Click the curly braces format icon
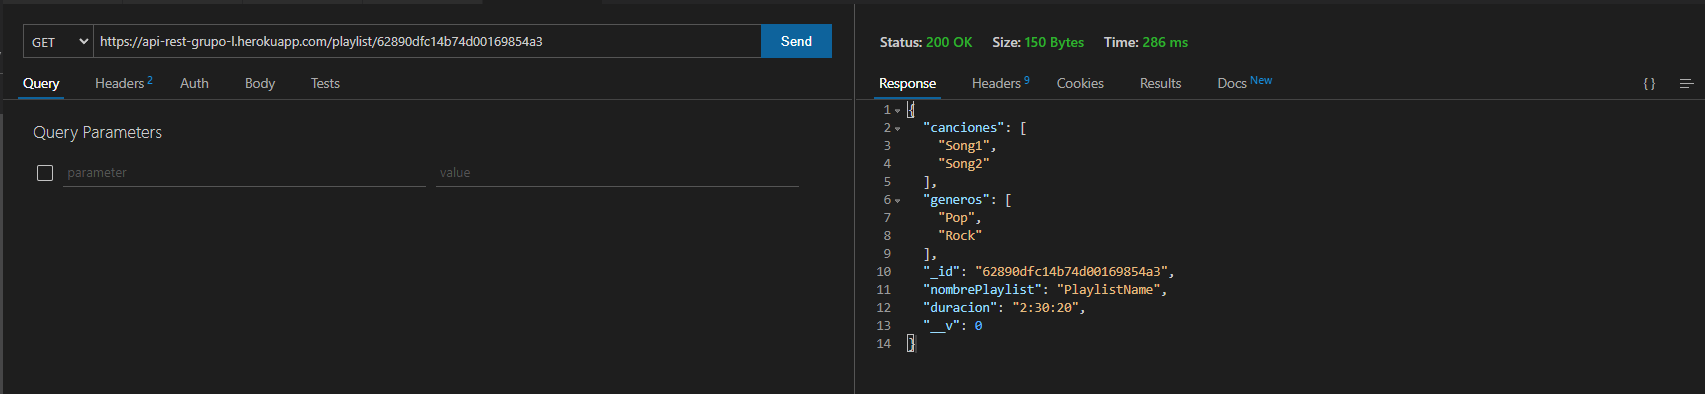Viewport: 1705px width, 394px height. click(x=1649, y=83)
